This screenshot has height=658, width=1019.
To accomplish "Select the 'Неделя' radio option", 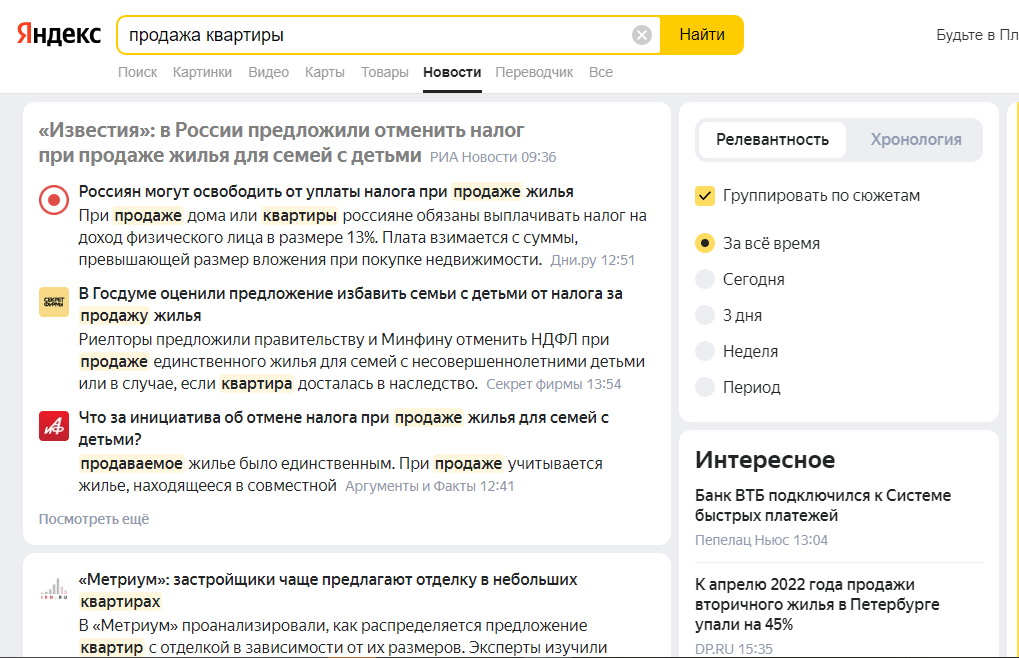I will click(x=705, y=351).
